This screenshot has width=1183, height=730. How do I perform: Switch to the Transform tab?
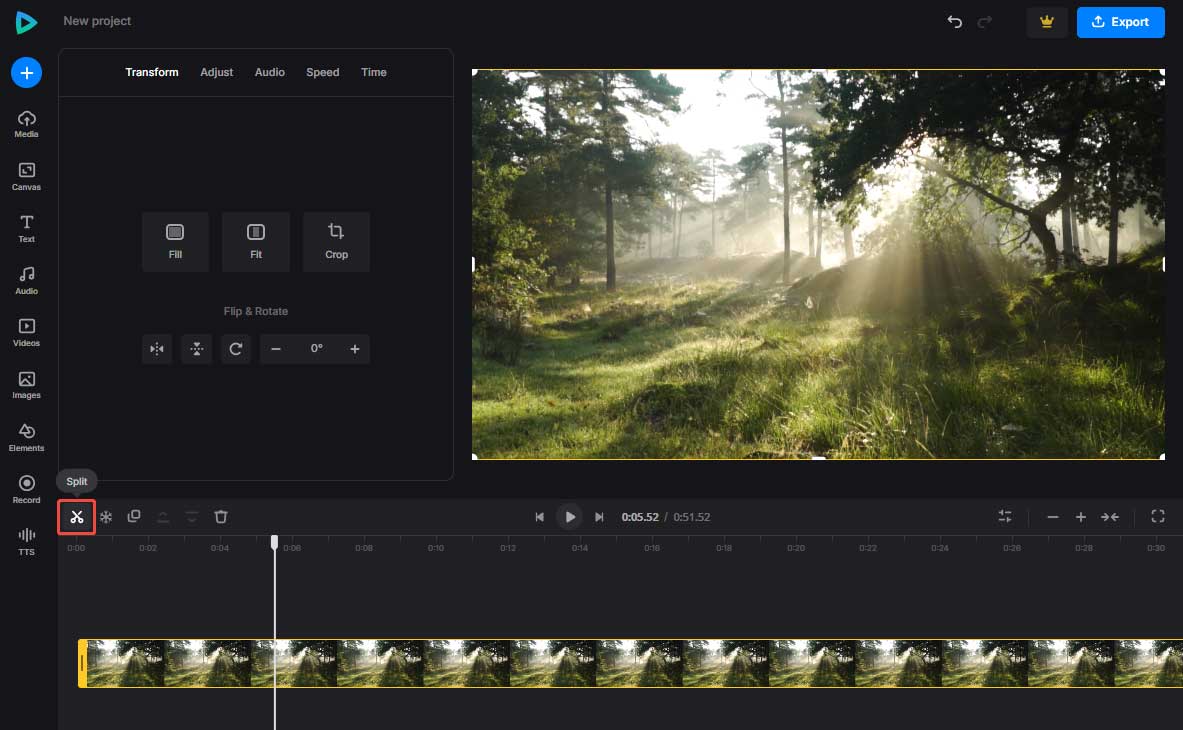(152, 72)
